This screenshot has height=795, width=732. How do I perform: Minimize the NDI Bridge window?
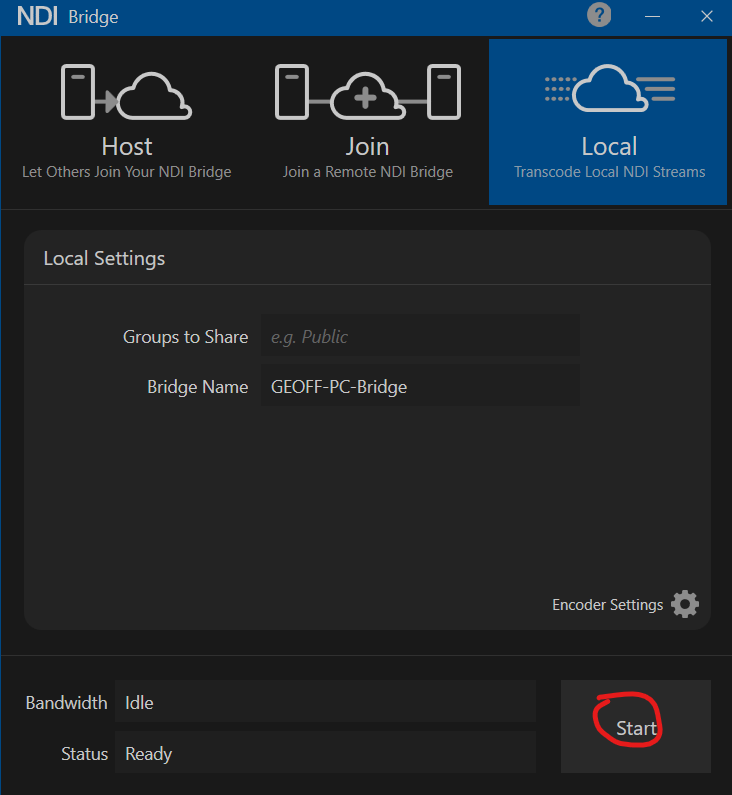652,16
